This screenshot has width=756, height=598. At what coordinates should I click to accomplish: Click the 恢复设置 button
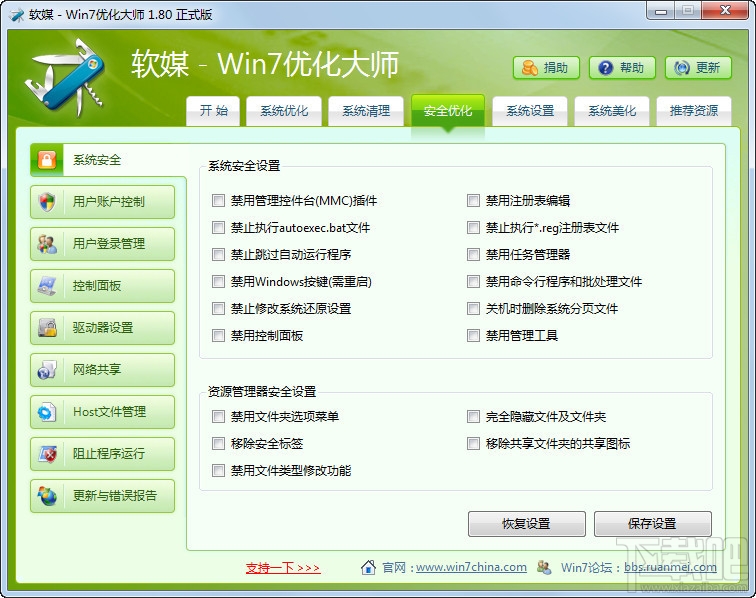(526, 524)
